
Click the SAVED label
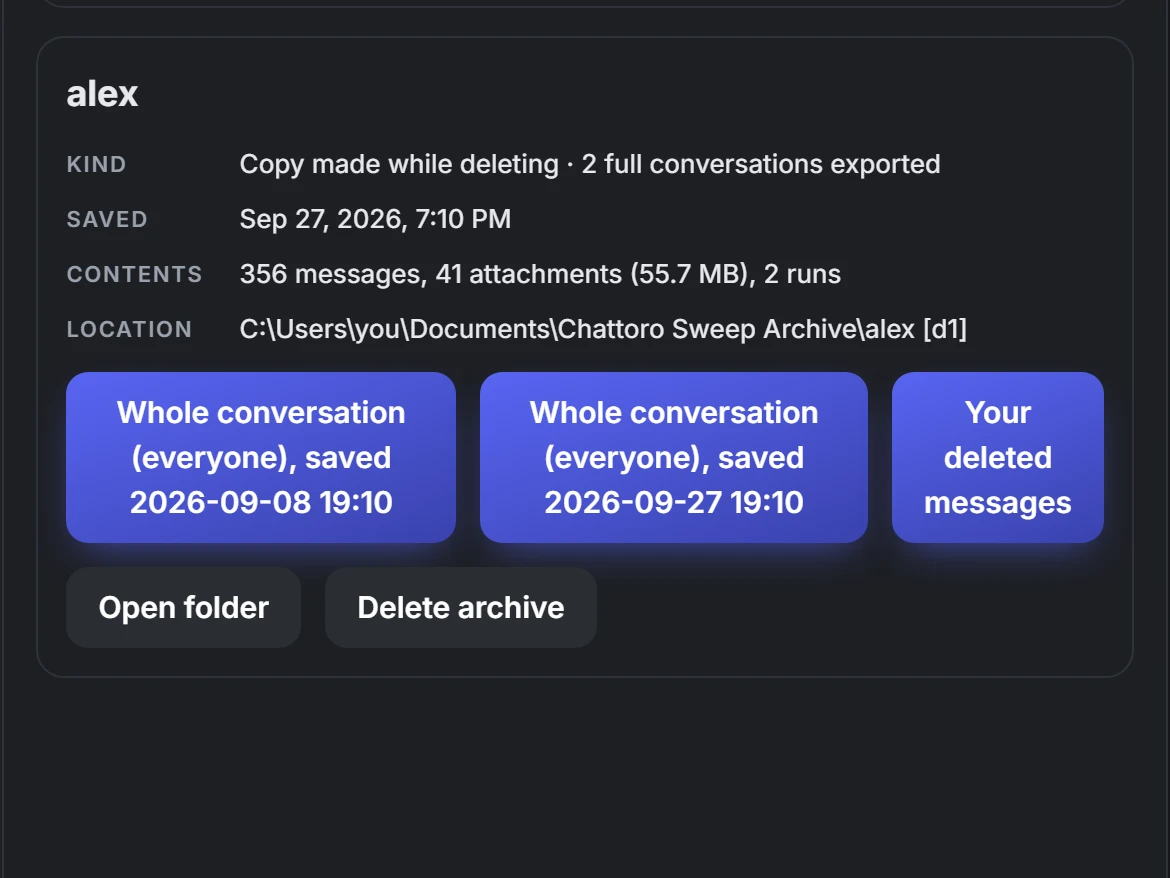(107, 219)
